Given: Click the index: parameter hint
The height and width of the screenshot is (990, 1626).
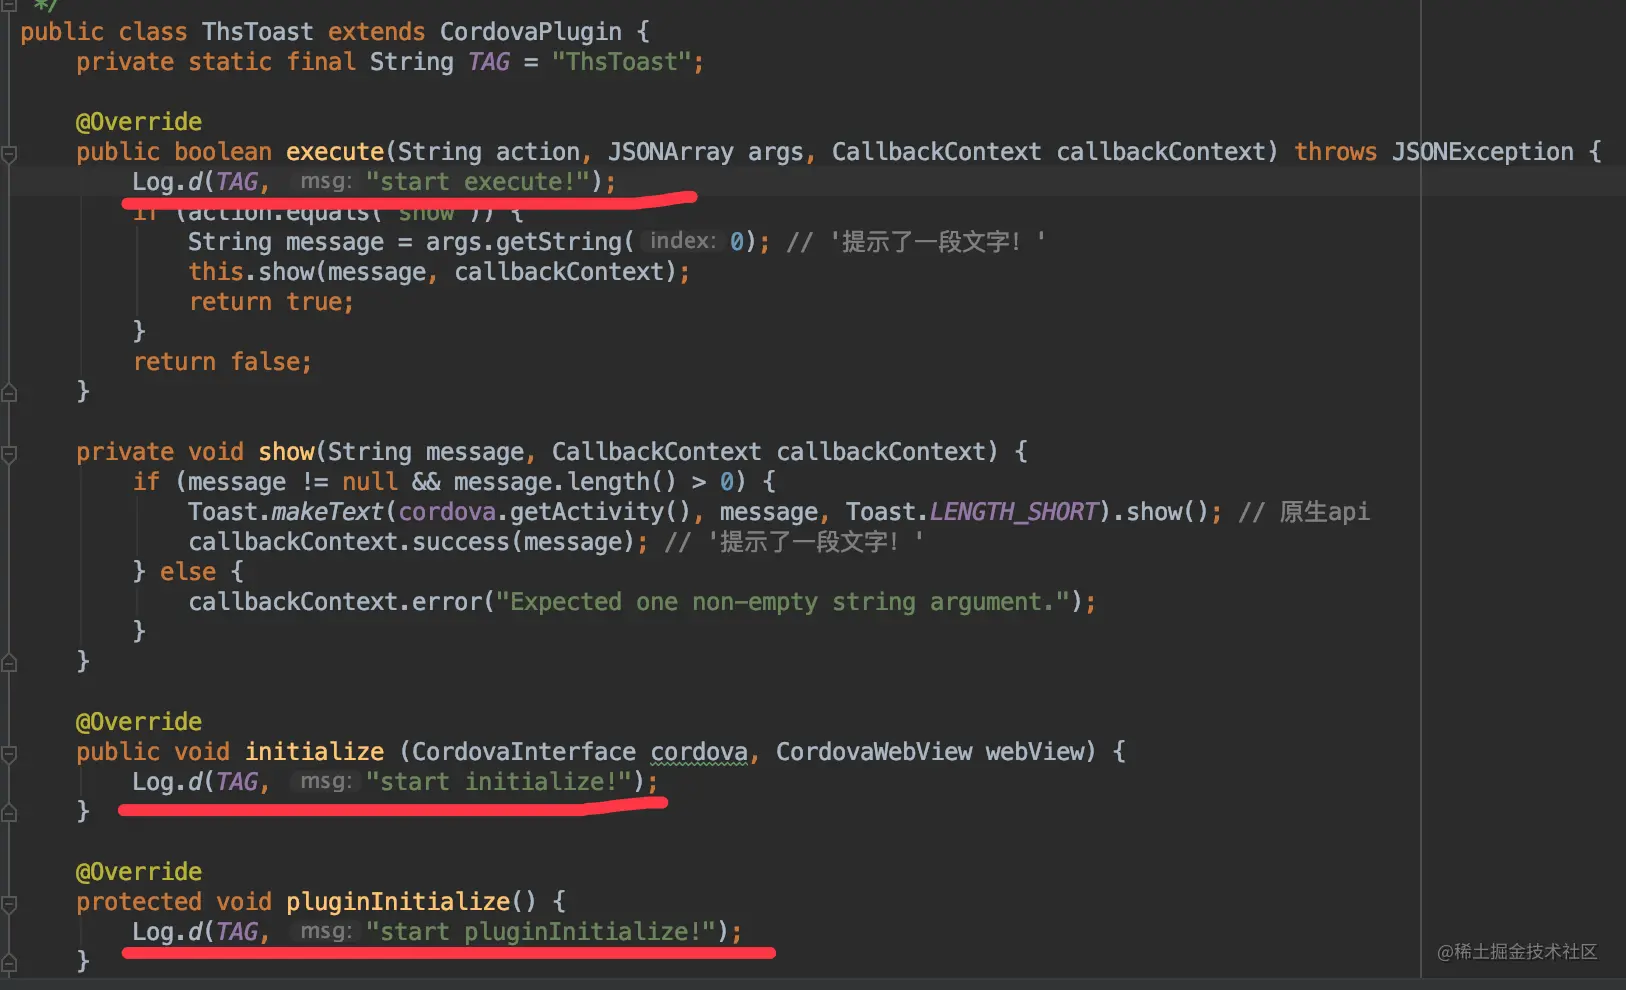Looking at the screenshot, I should pyautogui.click(x=683, y=241).
